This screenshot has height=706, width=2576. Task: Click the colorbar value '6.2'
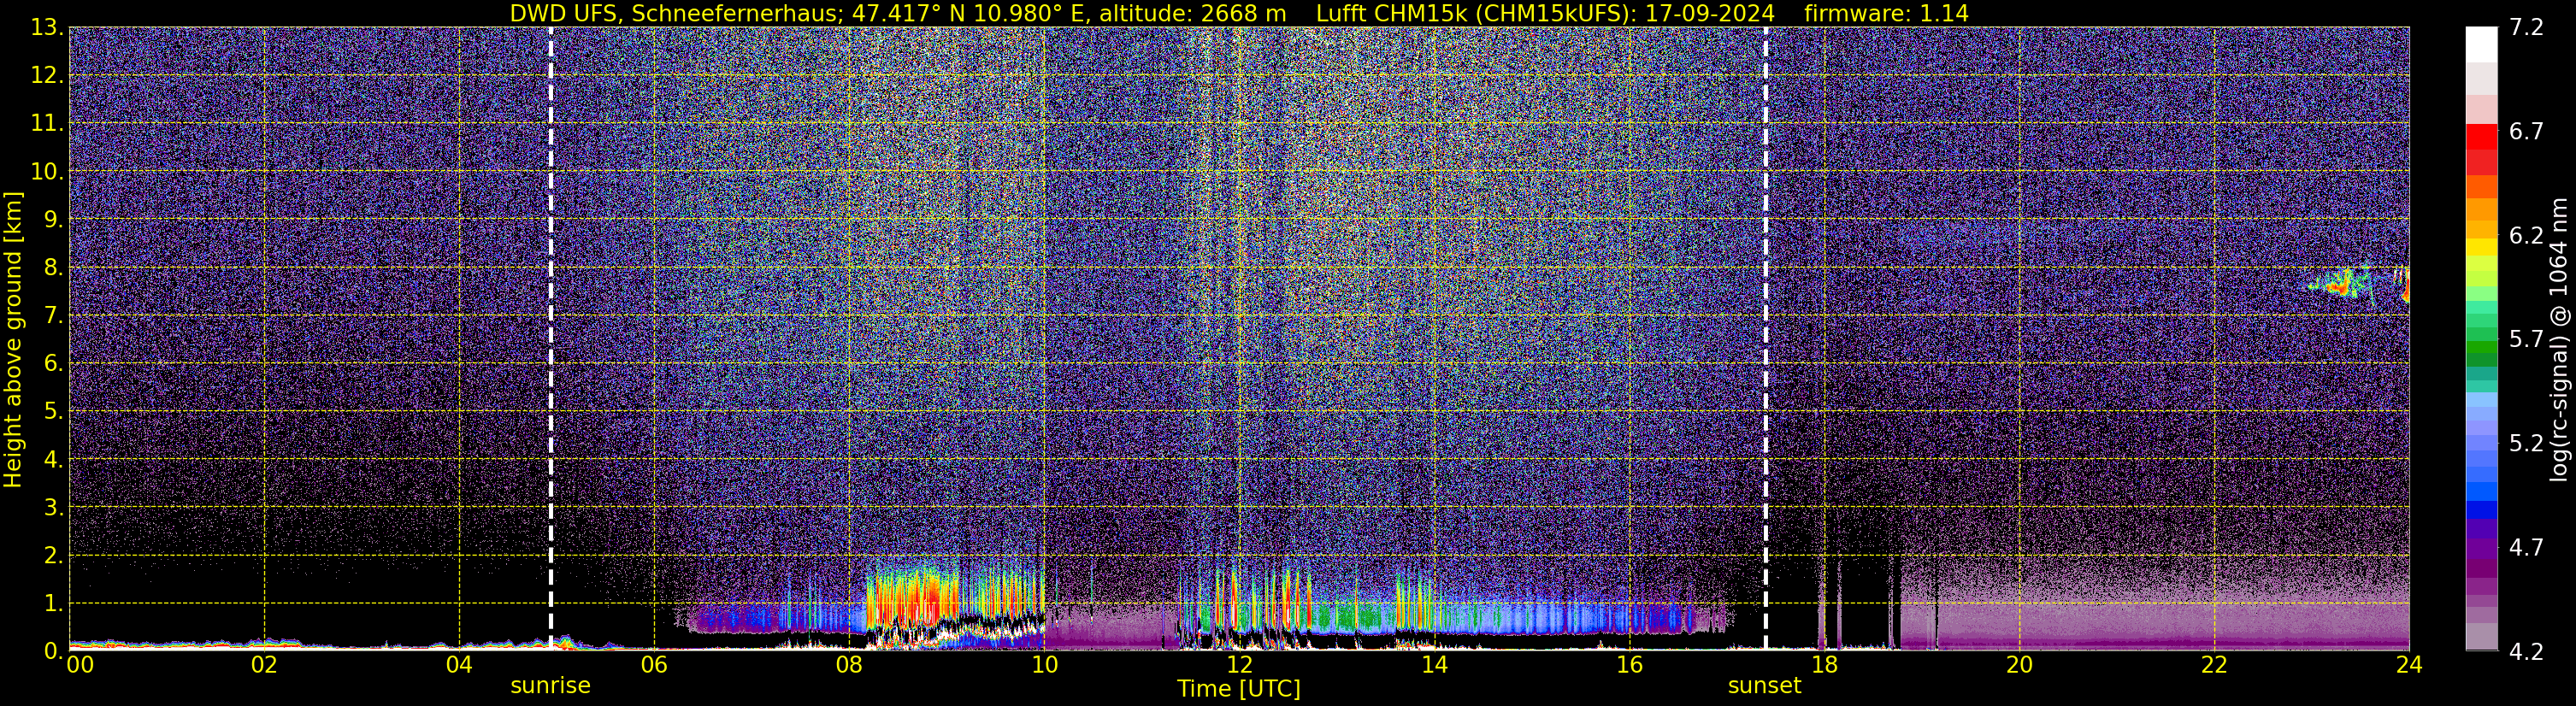click(2526, 236)
